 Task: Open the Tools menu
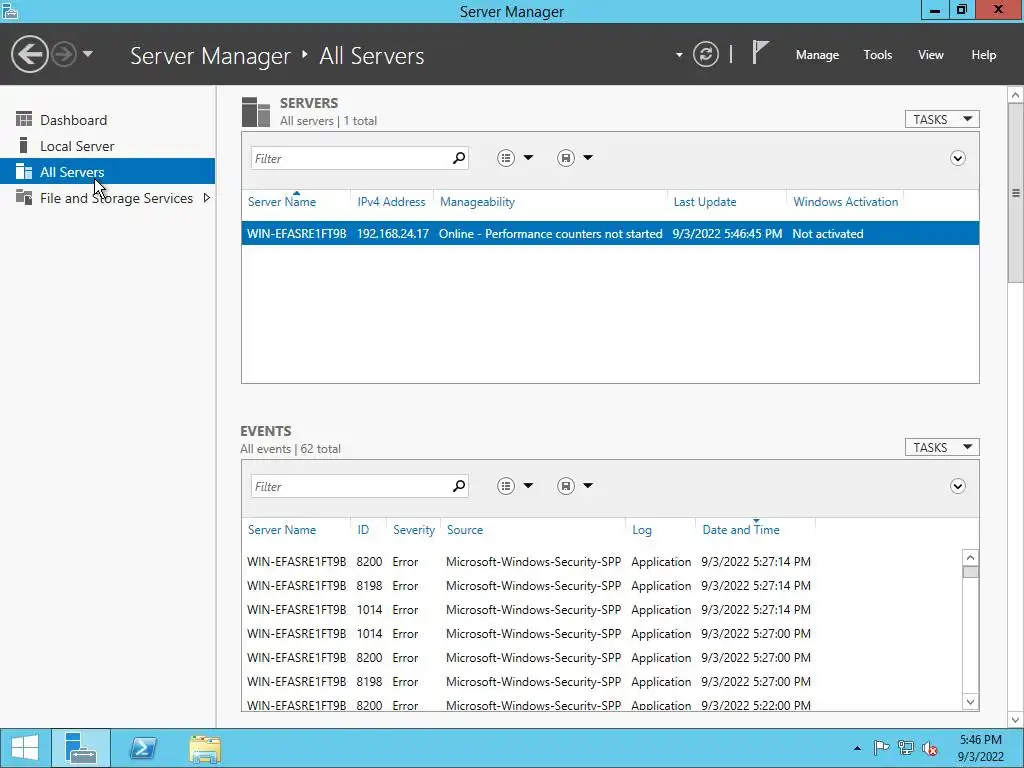coord(878,55)
